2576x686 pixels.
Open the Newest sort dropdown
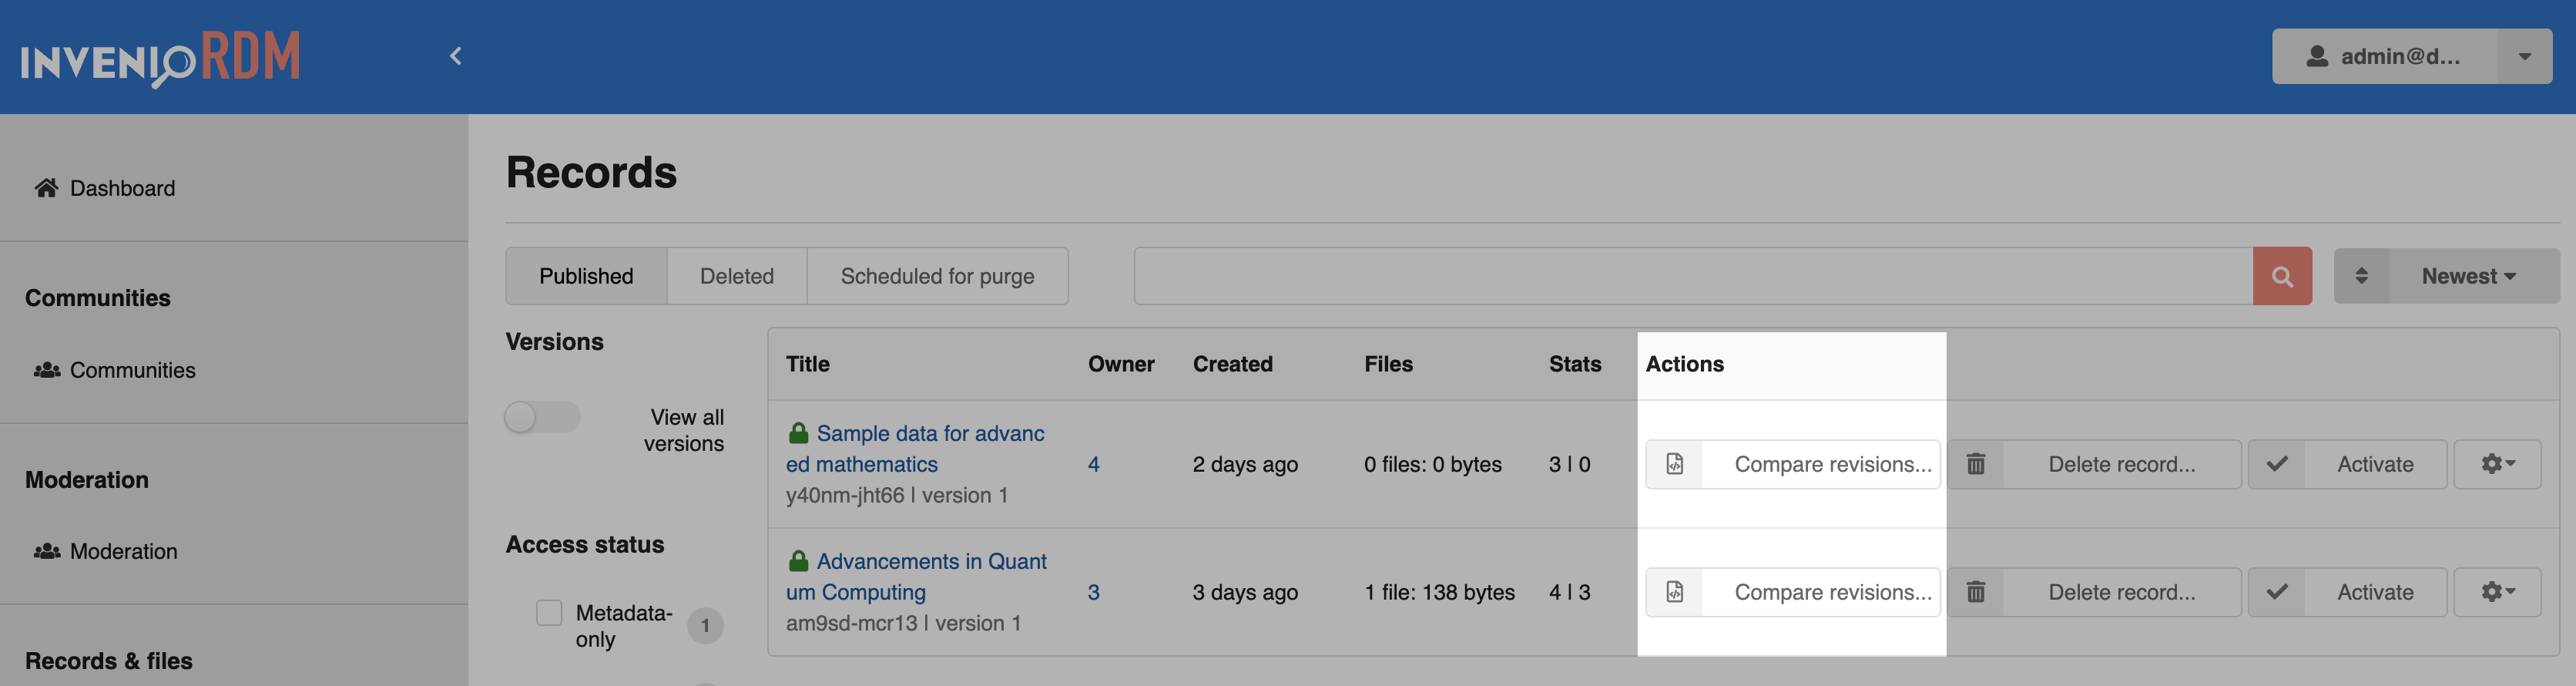pos(2468,276)
